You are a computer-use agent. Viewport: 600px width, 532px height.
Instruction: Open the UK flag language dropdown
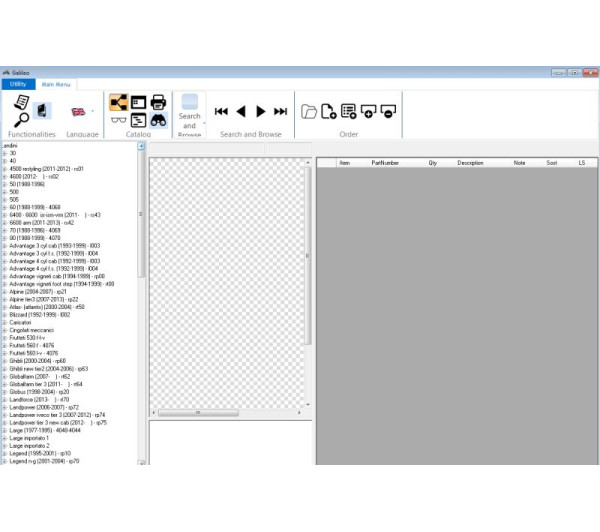pyautogui.click(x=81, y=111)
